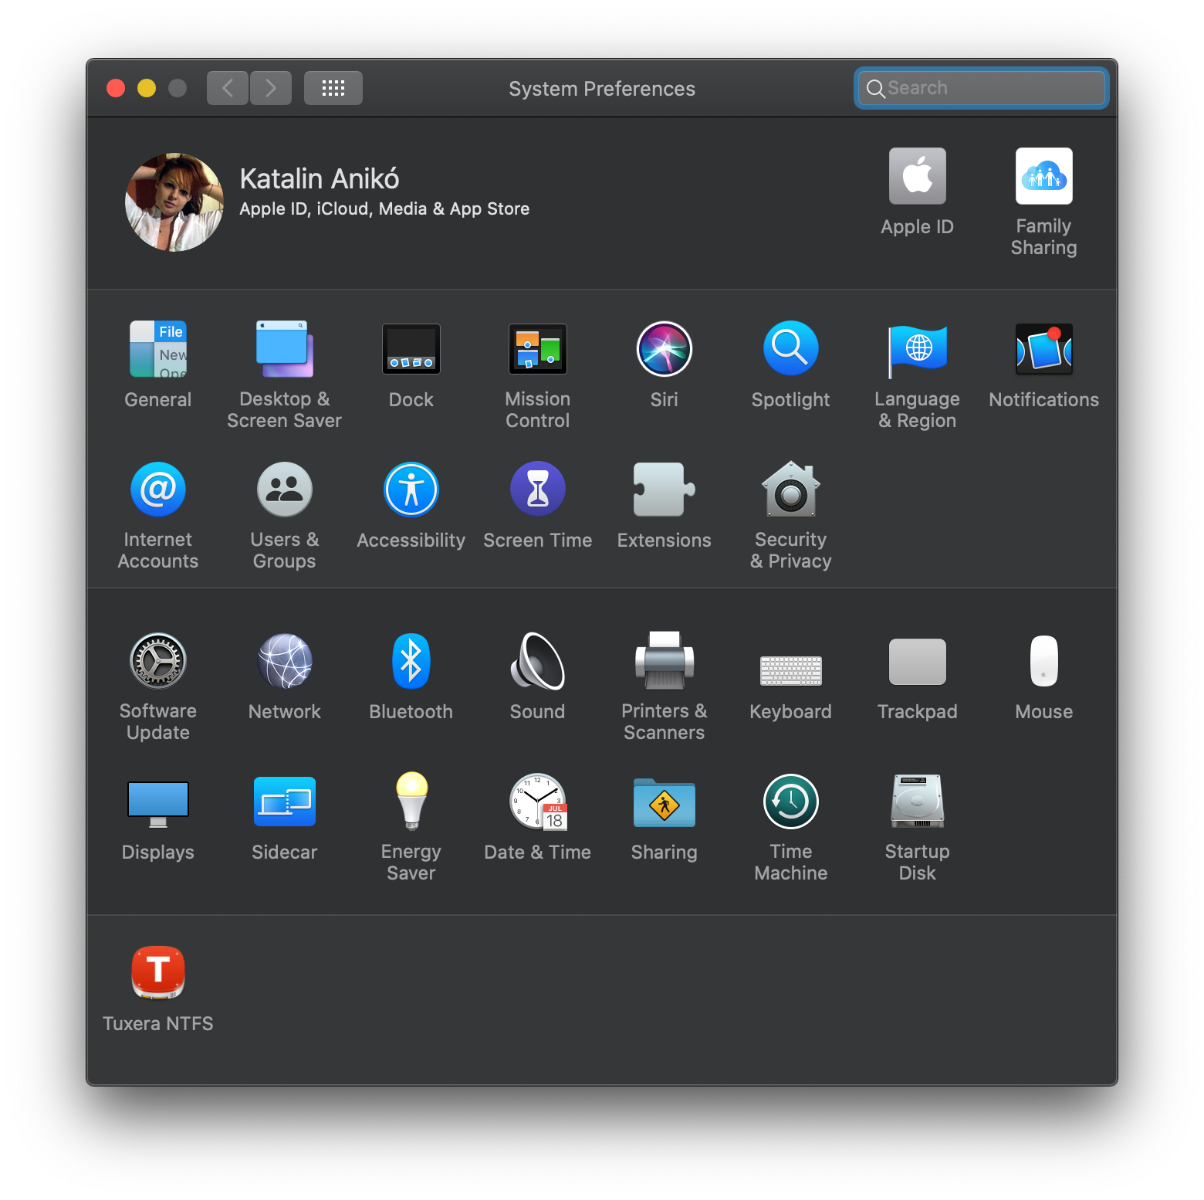This screenshot has height=1200, width=1204.
Task: Open Security & Privacy pane
Action: click(790, 490)
